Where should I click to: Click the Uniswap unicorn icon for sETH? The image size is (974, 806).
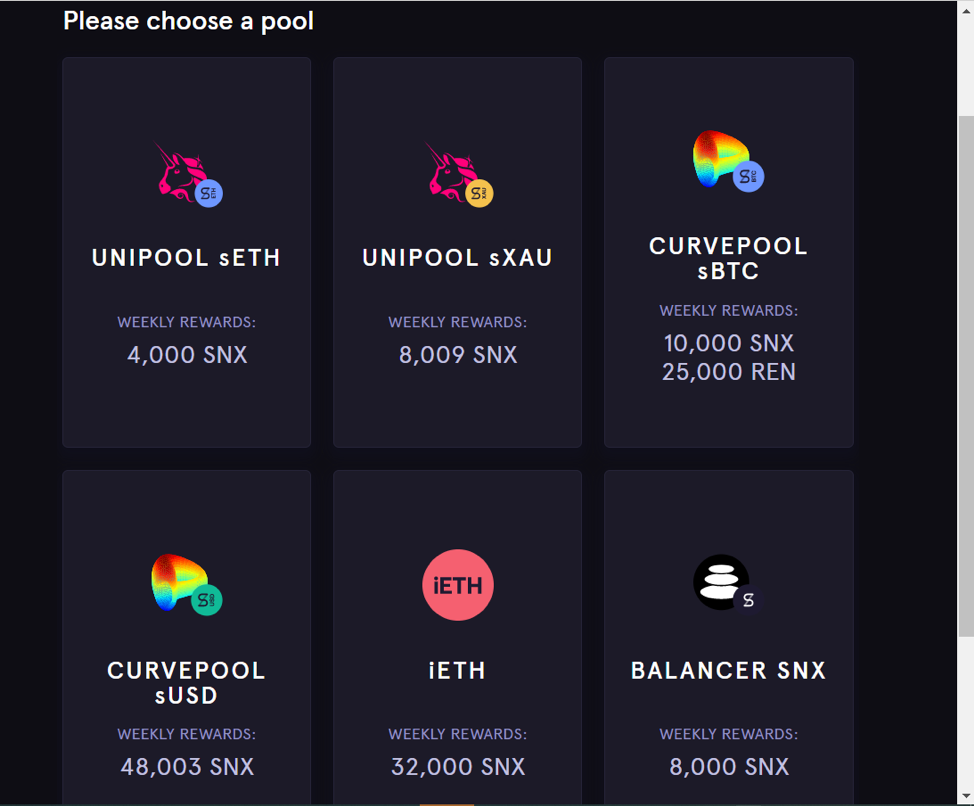click(x=183, y=172)
